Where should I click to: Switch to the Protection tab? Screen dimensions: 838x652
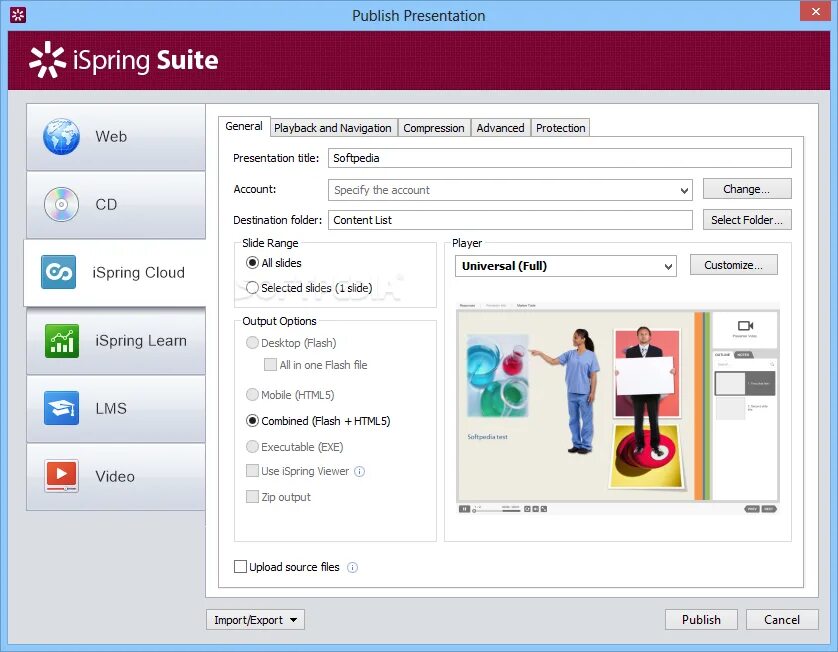pyautogui.click(x=561, y=128)
